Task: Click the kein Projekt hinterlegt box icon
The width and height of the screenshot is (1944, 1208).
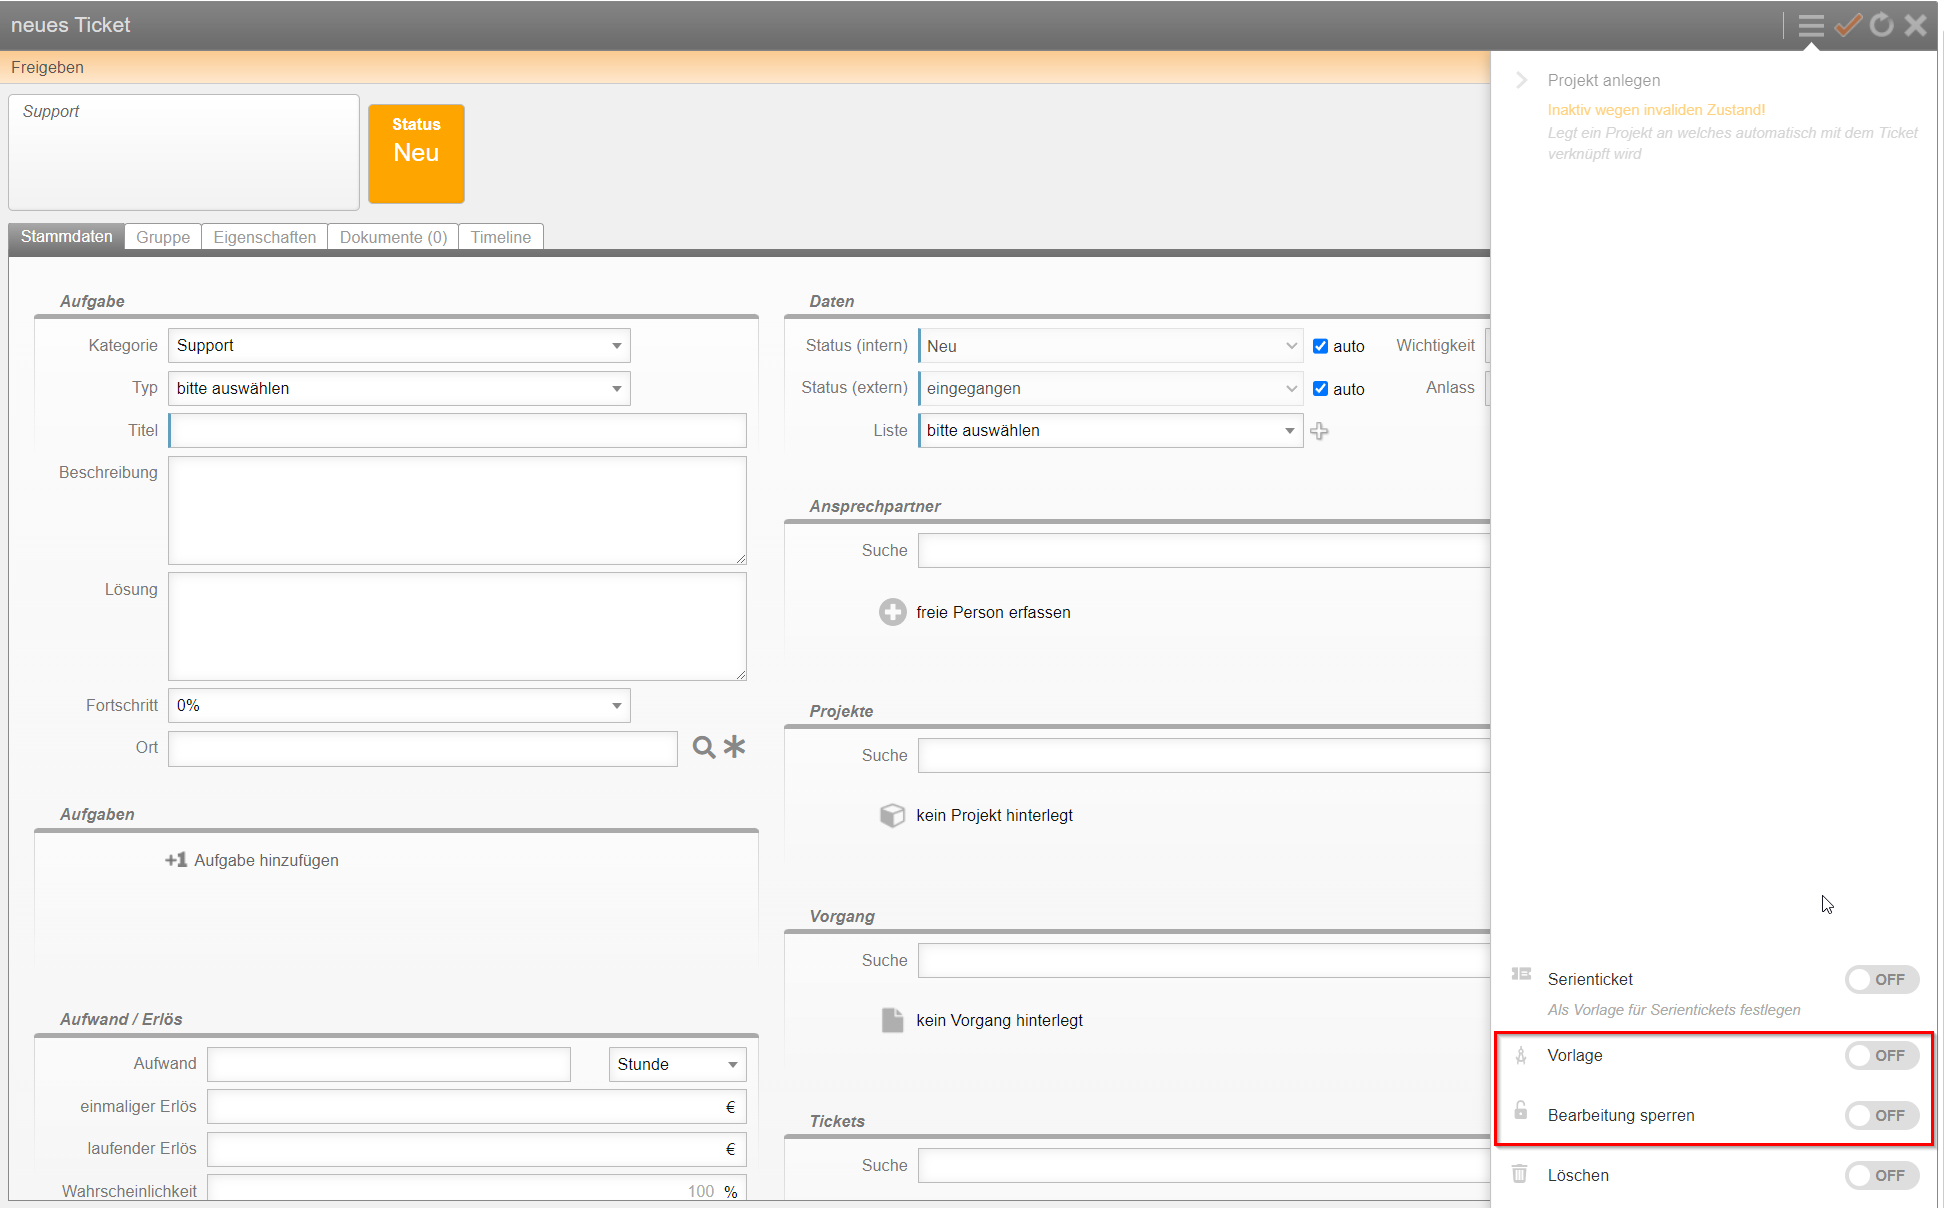Action: [x=892, y=815]
